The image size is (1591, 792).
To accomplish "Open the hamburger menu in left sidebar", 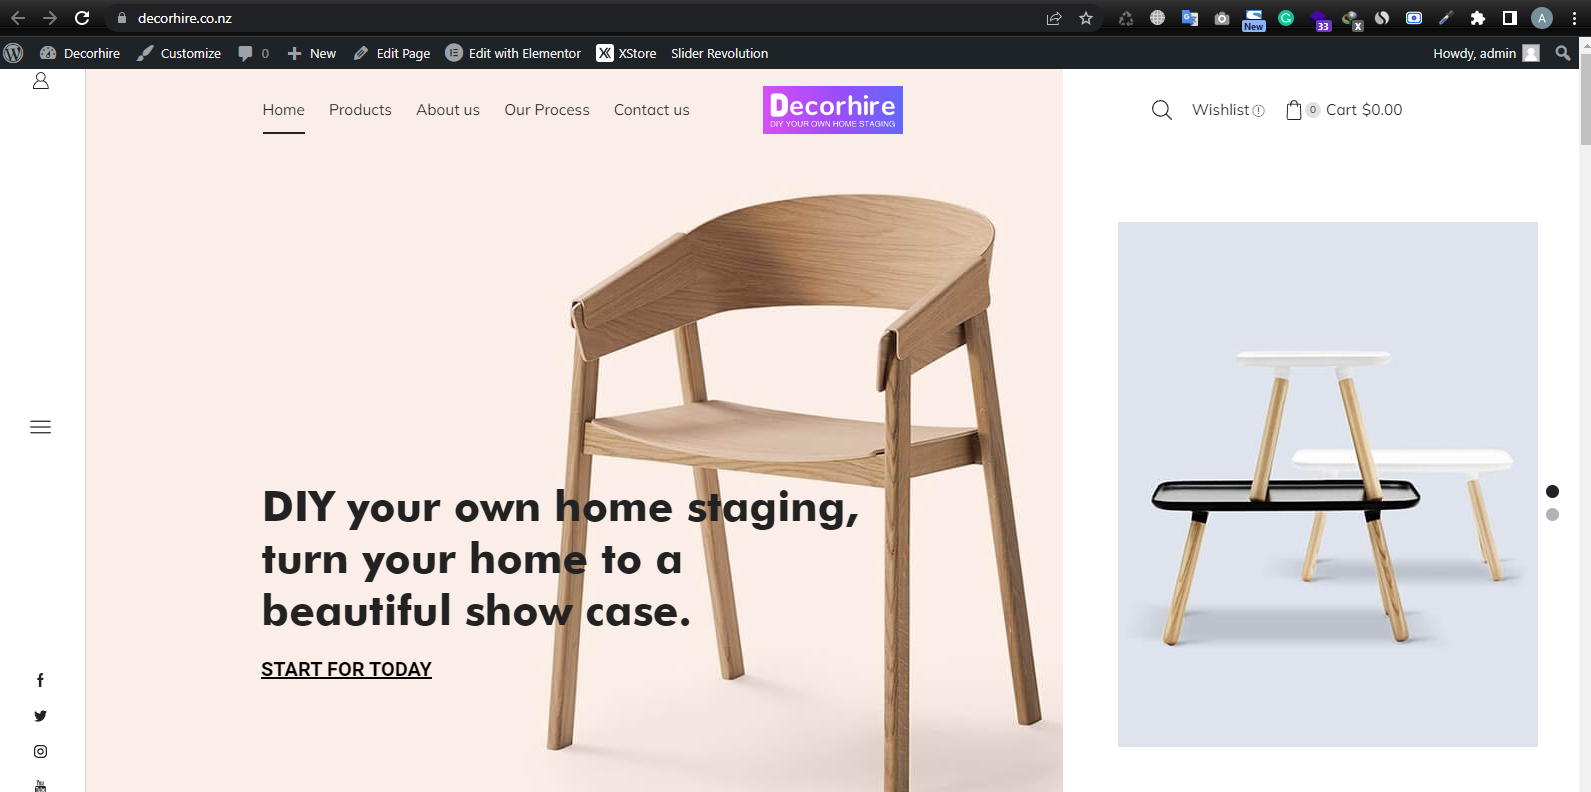I will coord(40,427).
